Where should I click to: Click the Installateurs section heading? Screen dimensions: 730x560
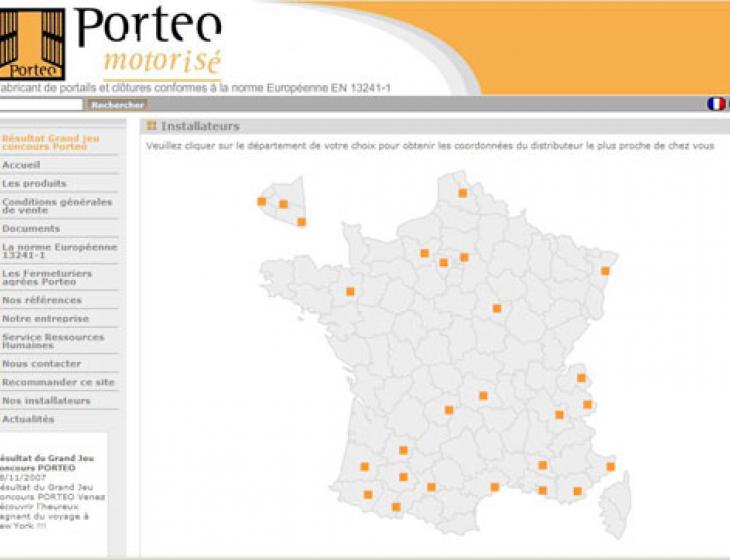[200, 126]
